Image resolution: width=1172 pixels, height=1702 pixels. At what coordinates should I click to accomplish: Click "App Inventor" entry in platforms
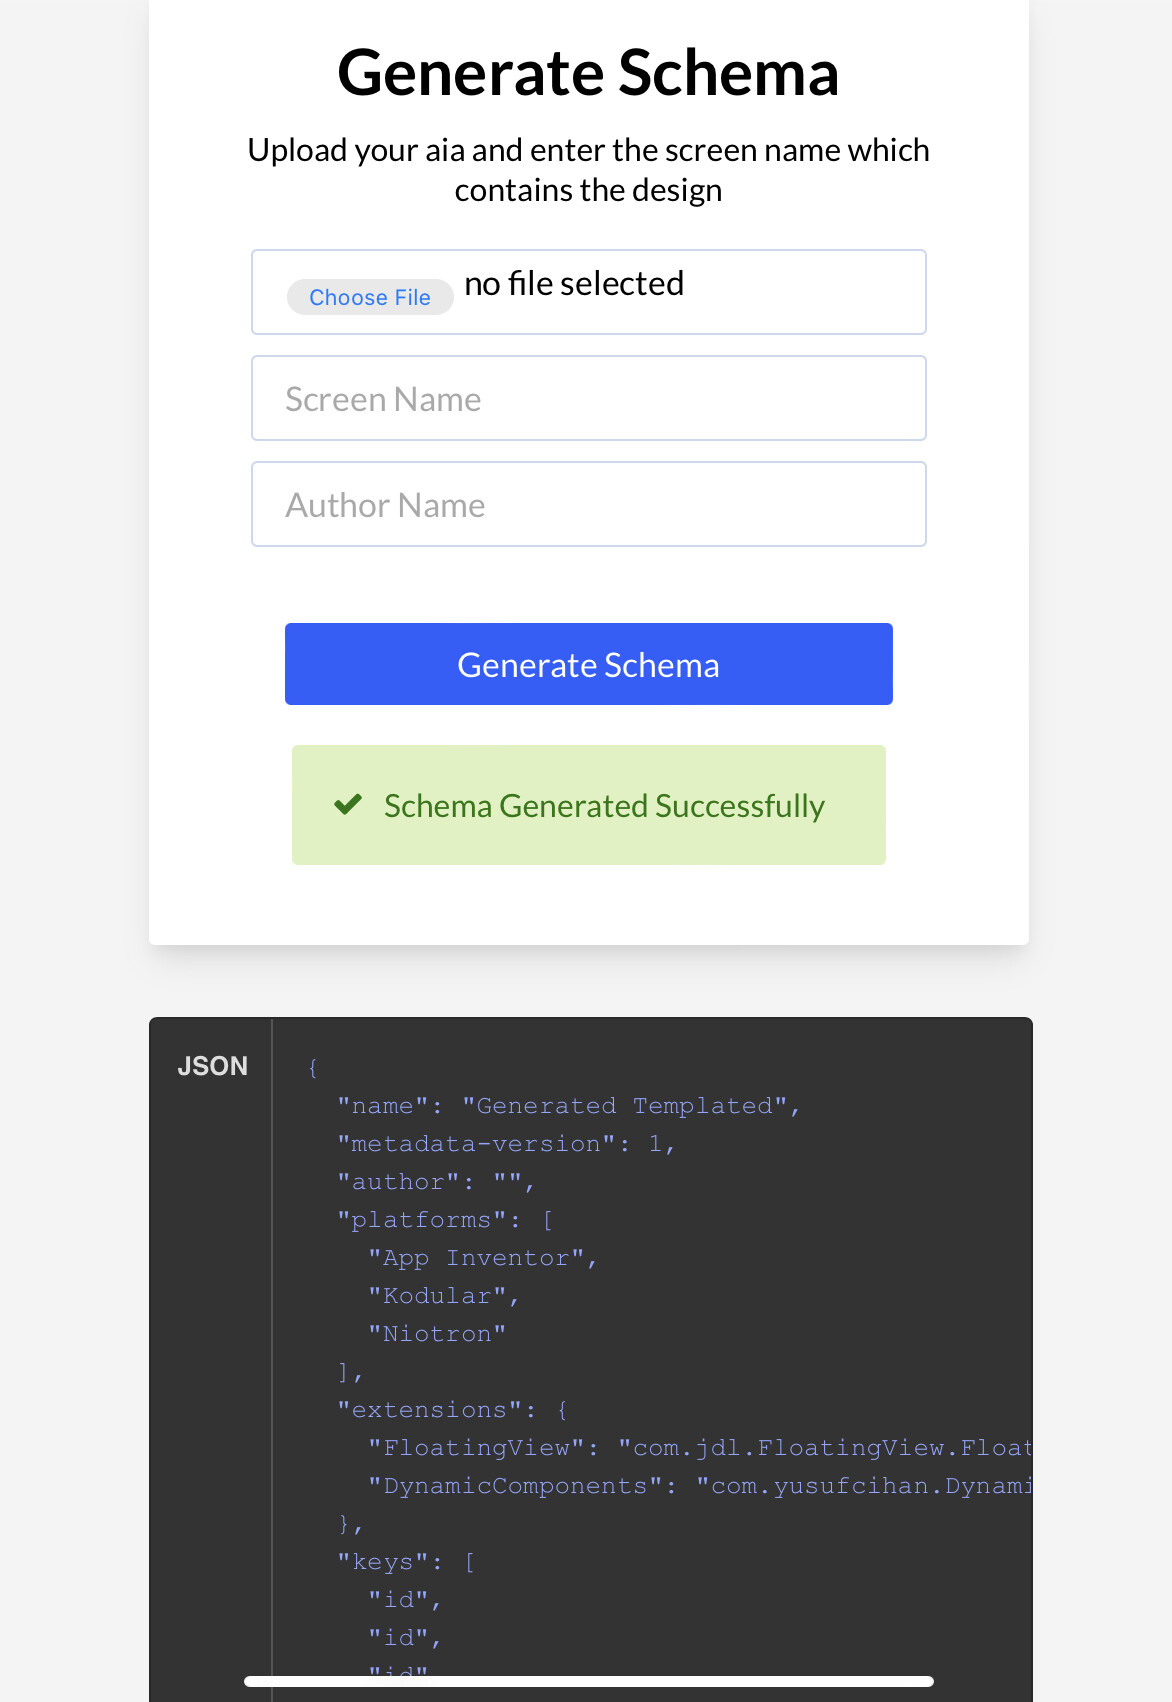point(483,1258)
